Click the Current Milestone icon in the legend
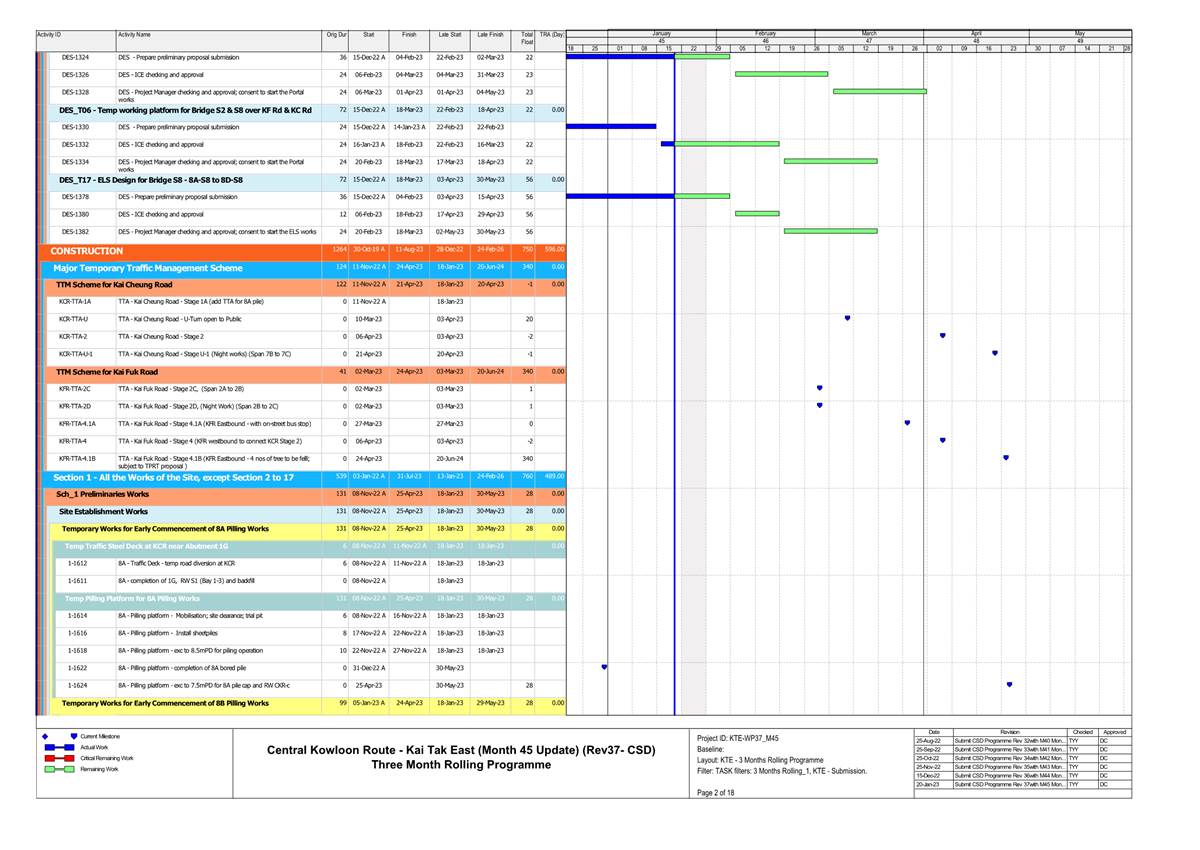The image size is (1200, 850). [74, 736]
